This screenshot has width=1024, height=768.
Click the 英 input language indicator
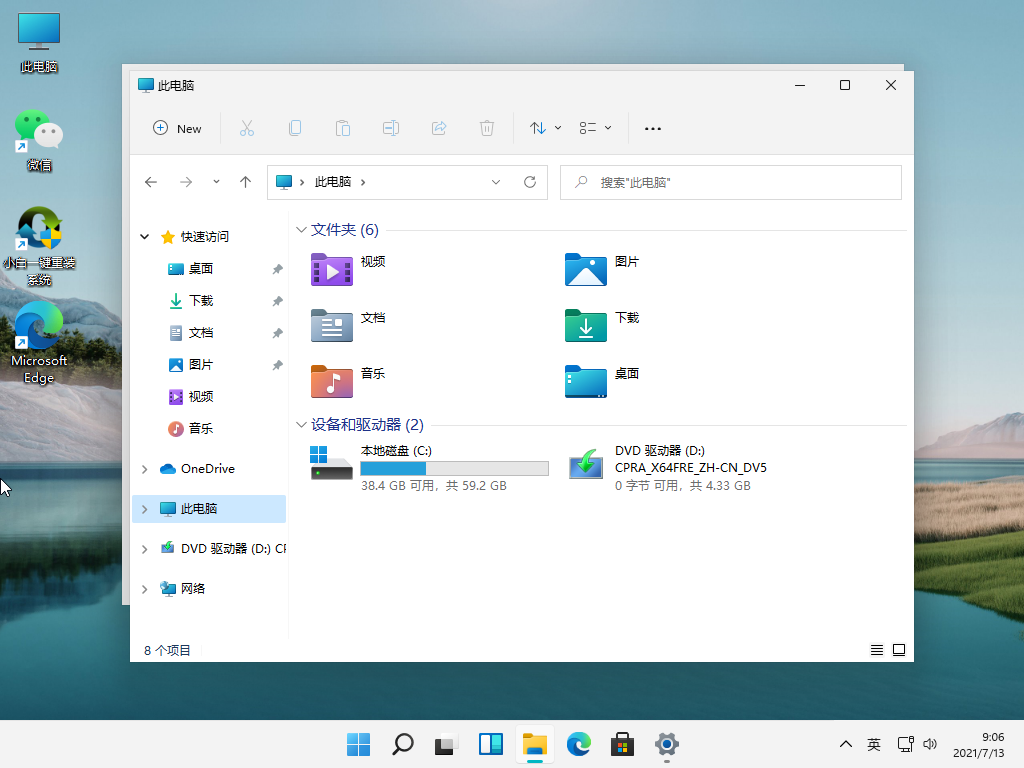pos(873,745)
